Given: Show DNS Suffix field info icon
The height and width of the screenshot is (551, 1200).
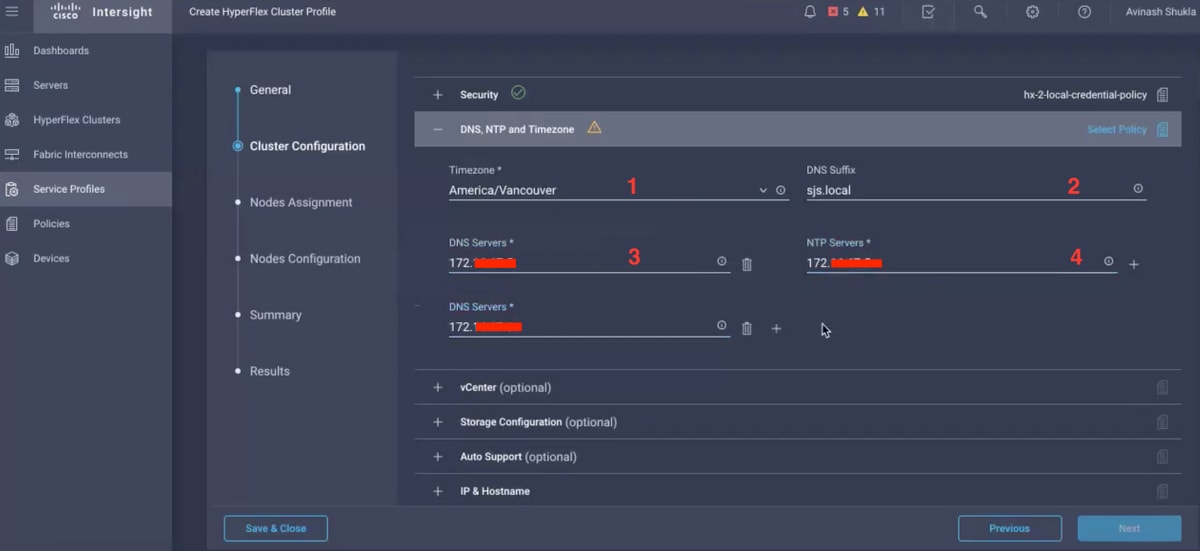Looking at the screenshot, I should (1138, 188).
